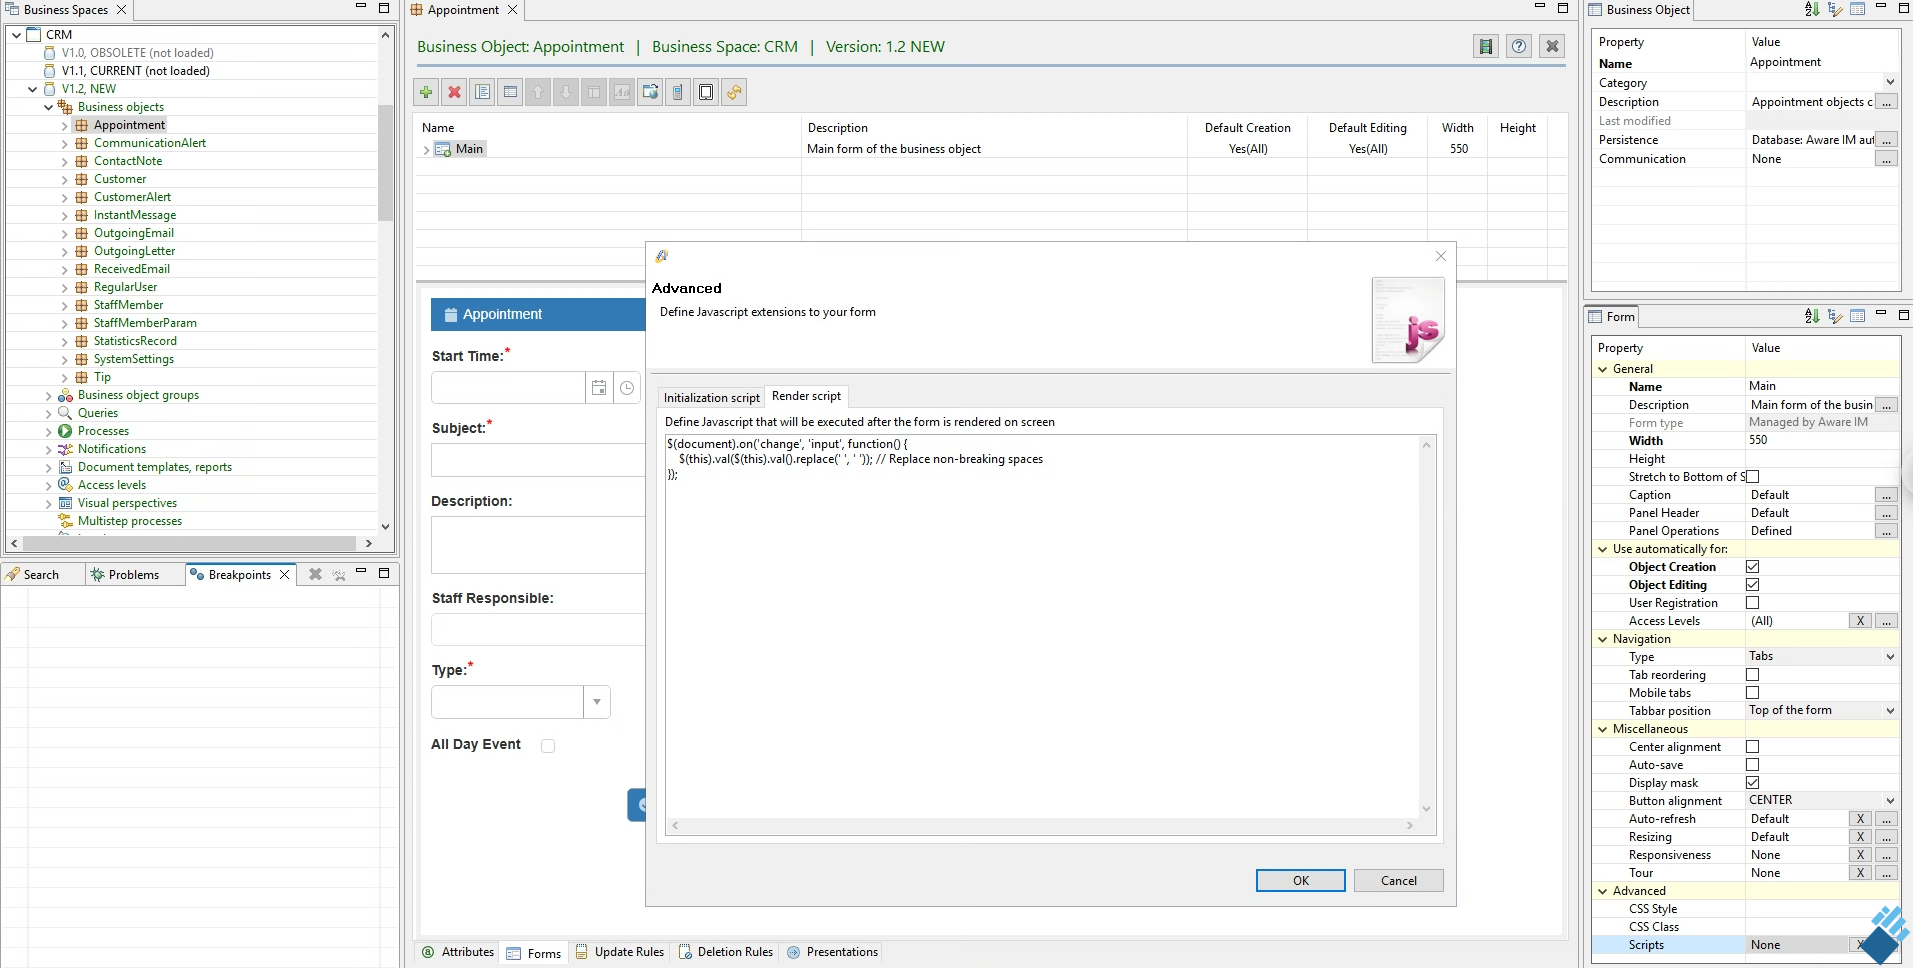
Task: Click the script editor horizontal scrollbar
Action: tap(1043, 826)
